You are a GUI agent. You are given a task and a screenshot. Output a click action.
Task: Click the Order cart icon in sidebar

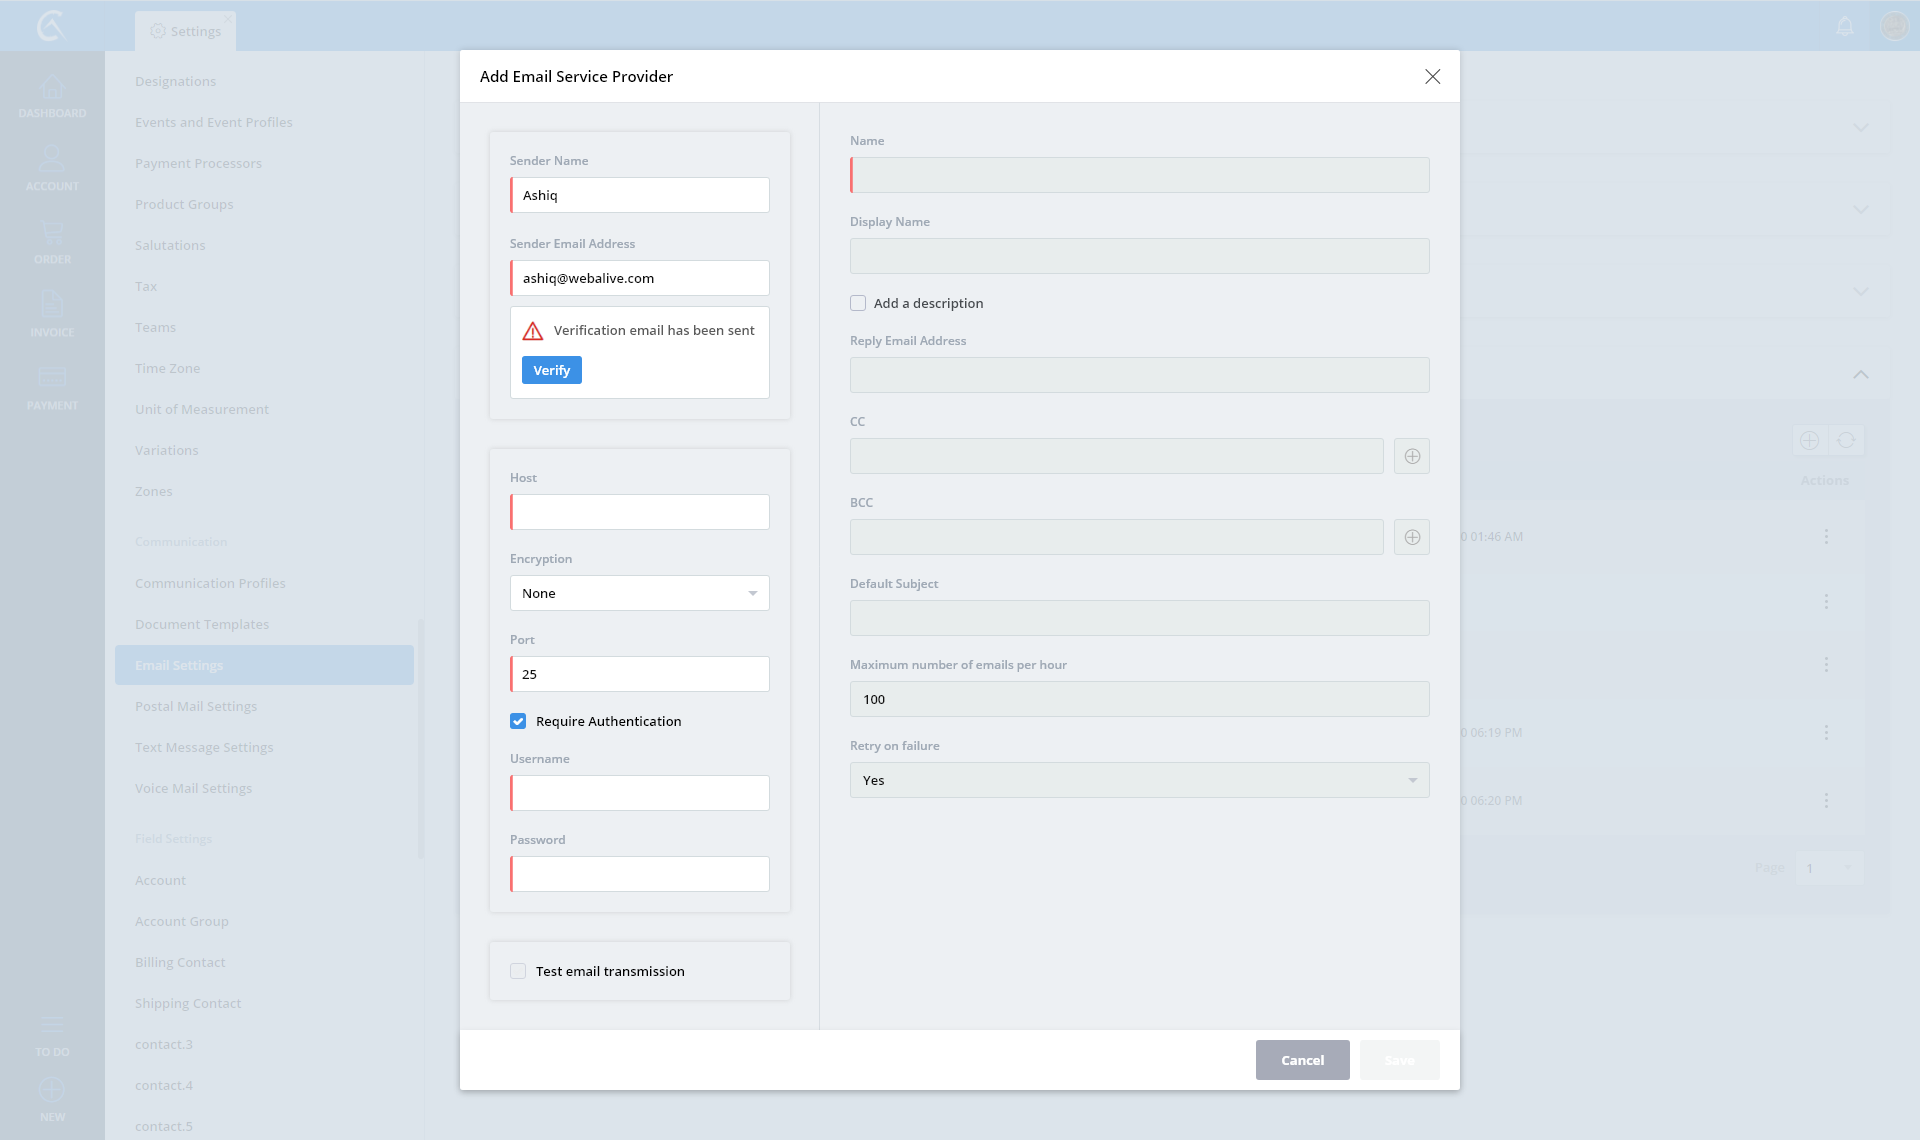pos(52,241)
